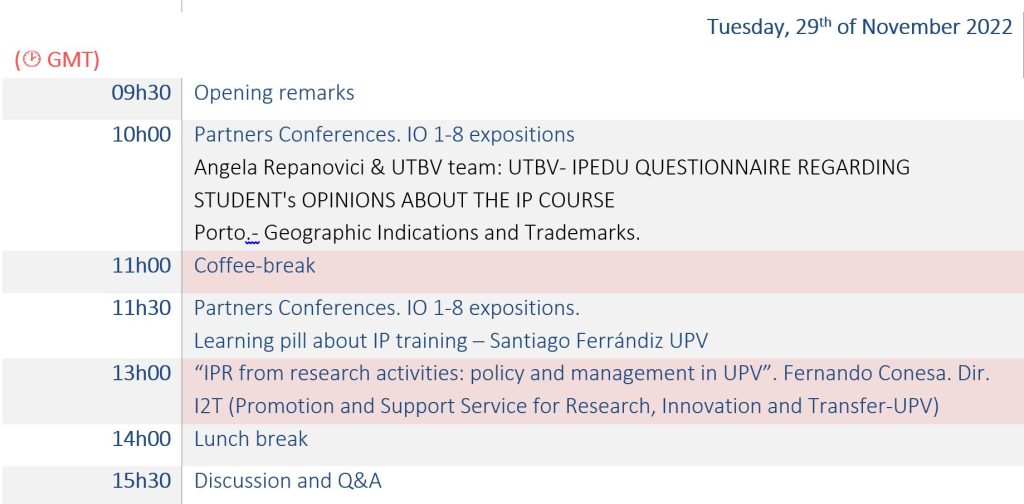Select the Discussion and Q&A entry
The height and width of the screenshot is (504, 1024).
[287, 481]
